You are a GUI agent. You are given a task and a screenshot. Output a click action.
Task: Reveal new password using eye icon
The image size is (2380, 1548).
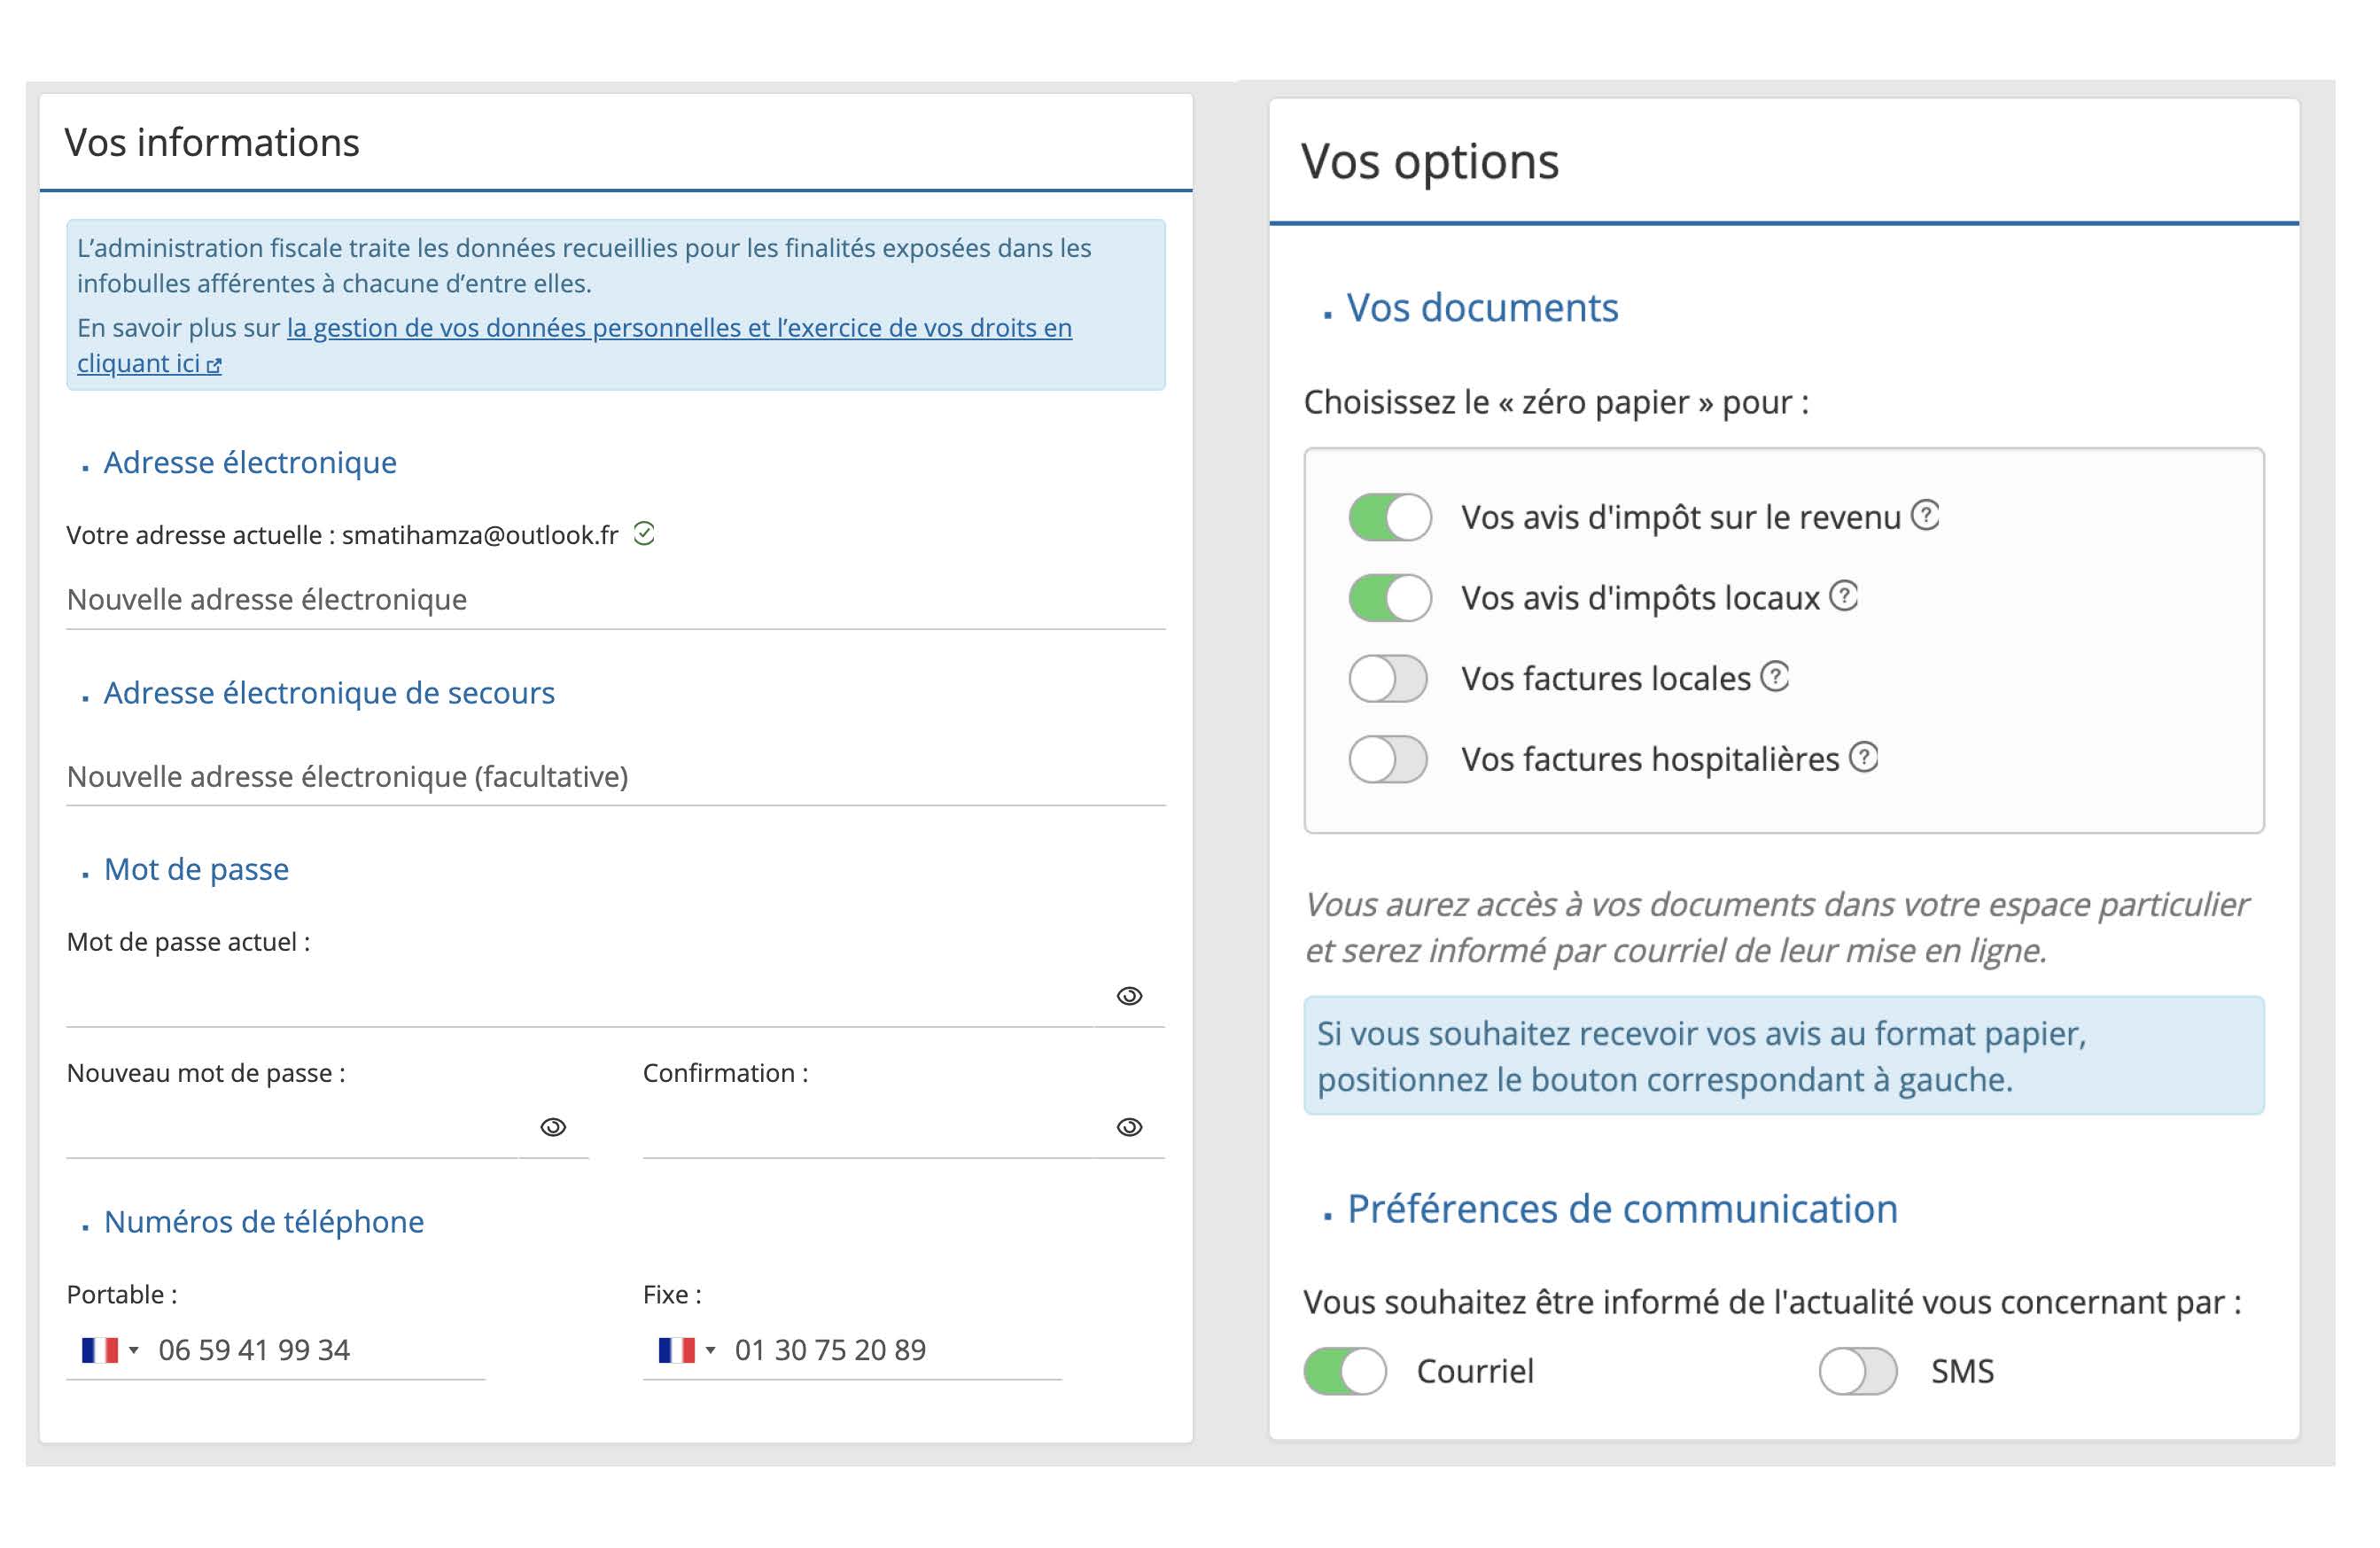click(553, 1127)
